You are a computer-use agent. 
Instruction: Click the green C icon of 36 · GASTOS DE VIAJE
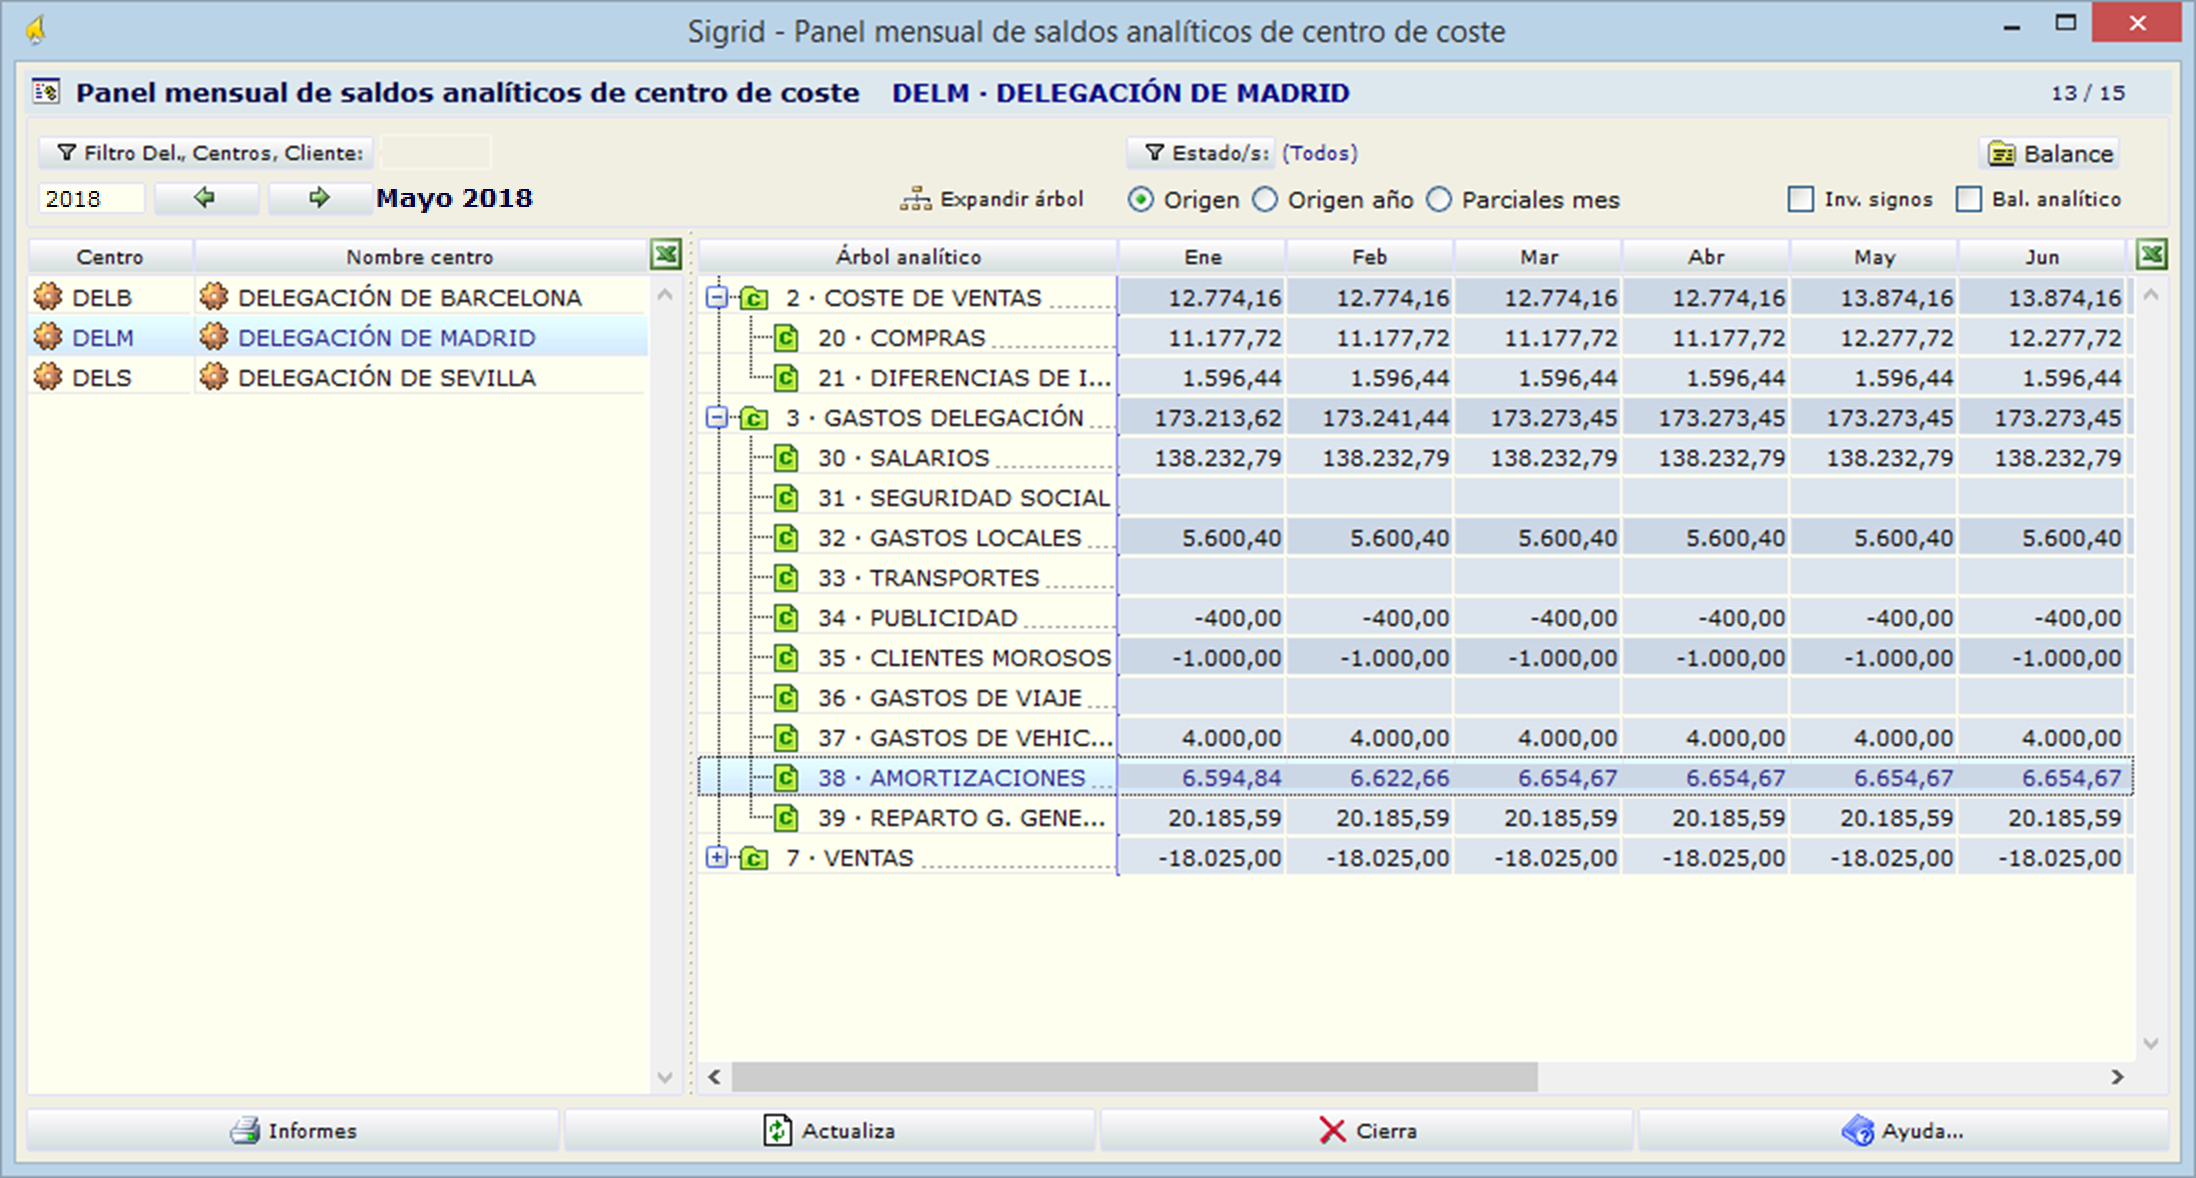tap(787, 698)
